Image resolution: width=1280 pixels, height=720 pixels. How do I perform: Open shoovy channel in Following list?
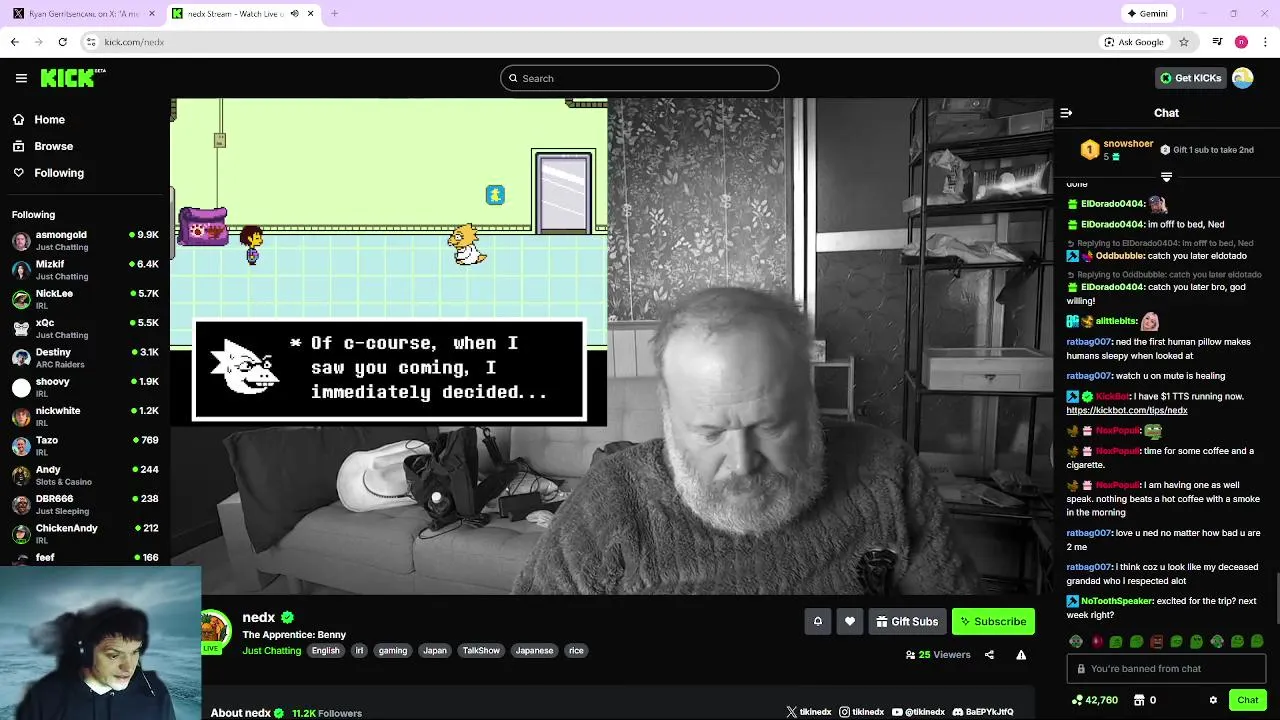tap(85, 387)
